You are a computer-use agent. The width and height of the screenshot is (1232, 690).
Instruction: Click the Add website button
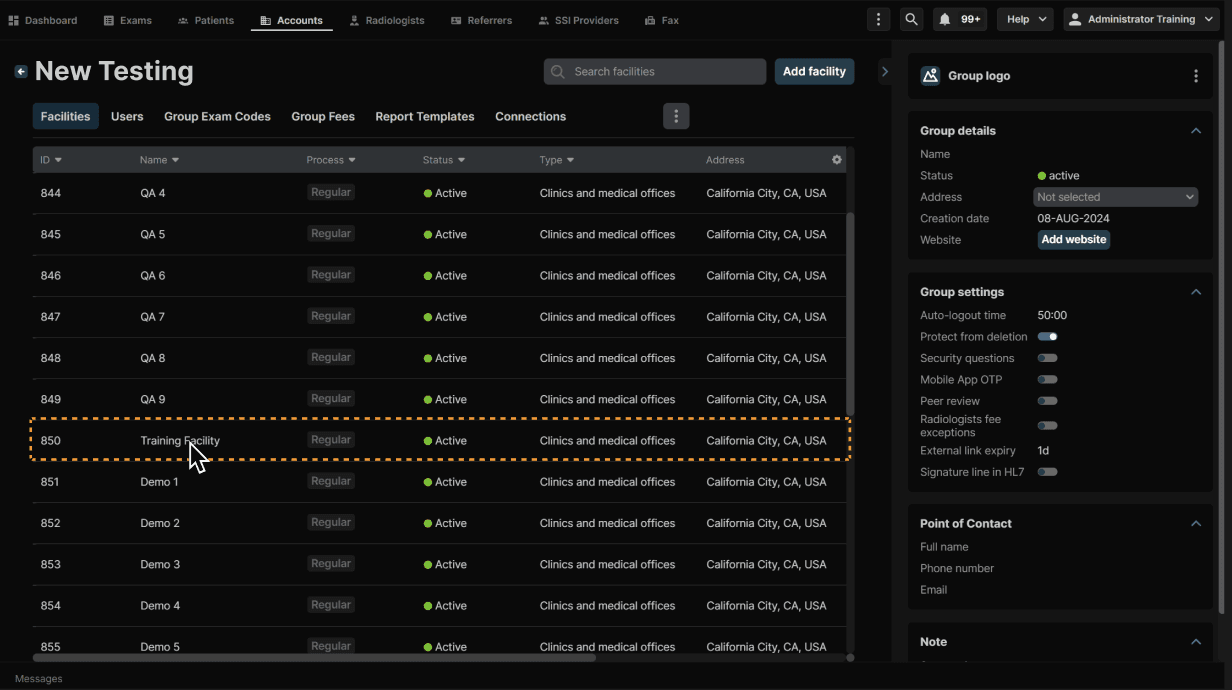pyautogui.click(x=1074, y=240)
